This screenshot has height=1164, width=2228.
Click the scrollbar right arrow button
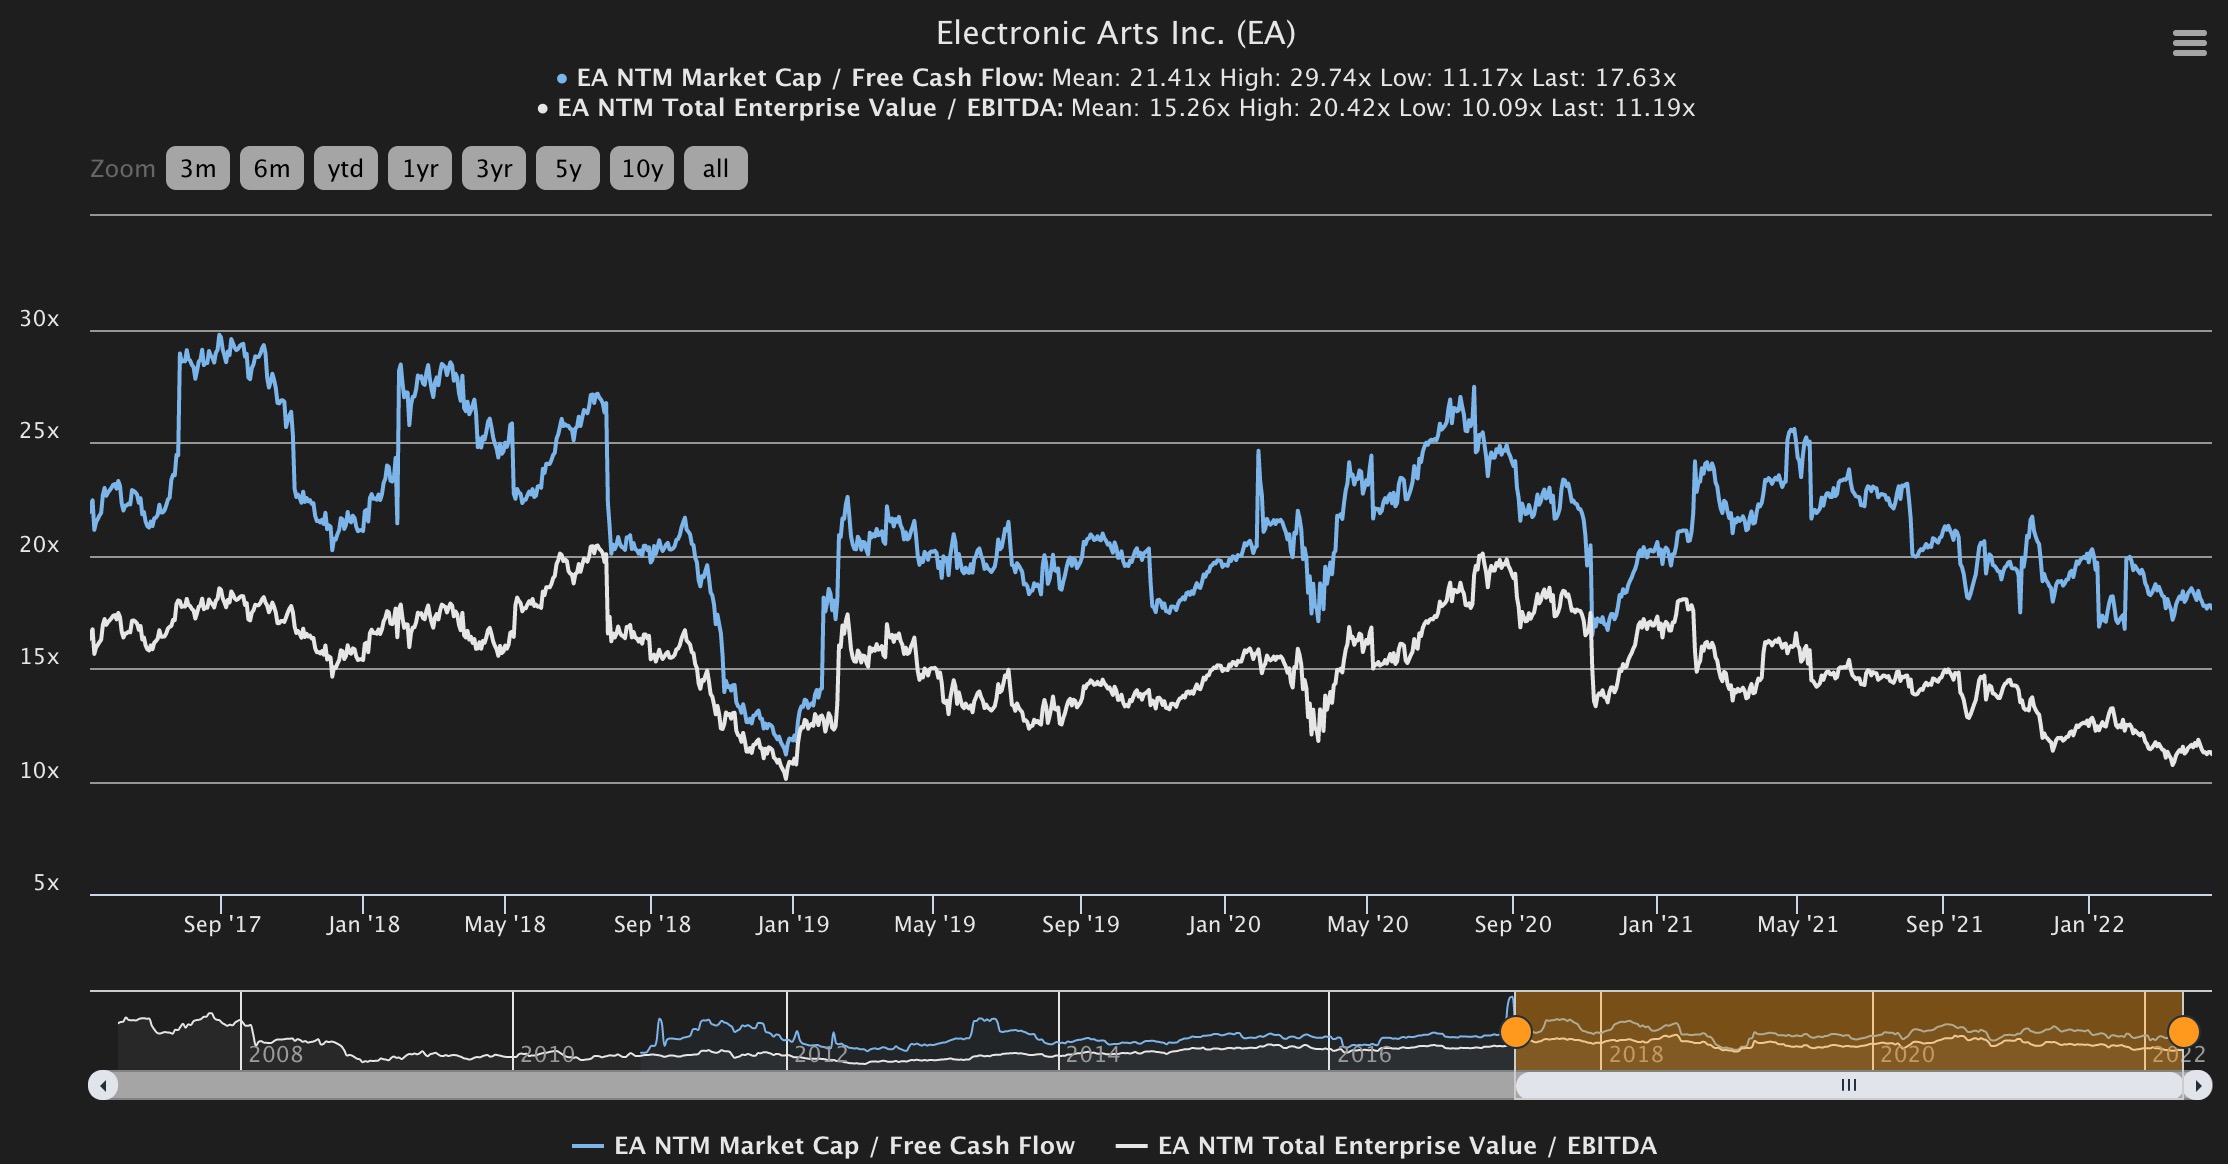(2197, 1085)
